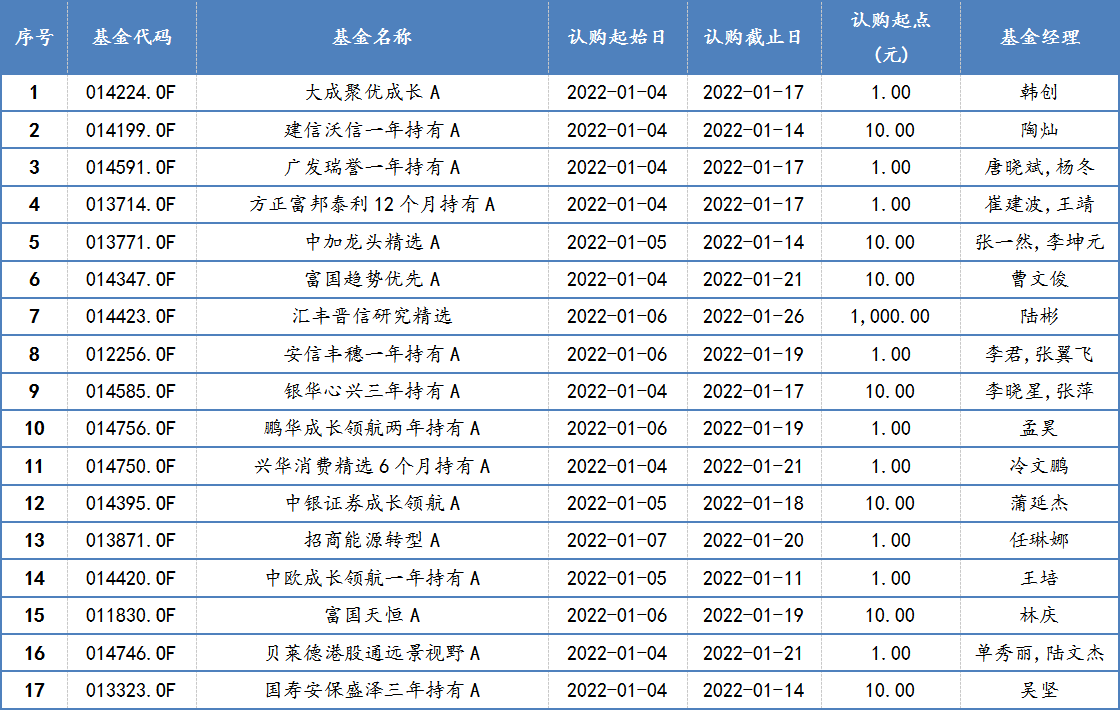Click fund code 014585.OF
The height and width of the screenshot is (710, 1120).
[131, 392]
